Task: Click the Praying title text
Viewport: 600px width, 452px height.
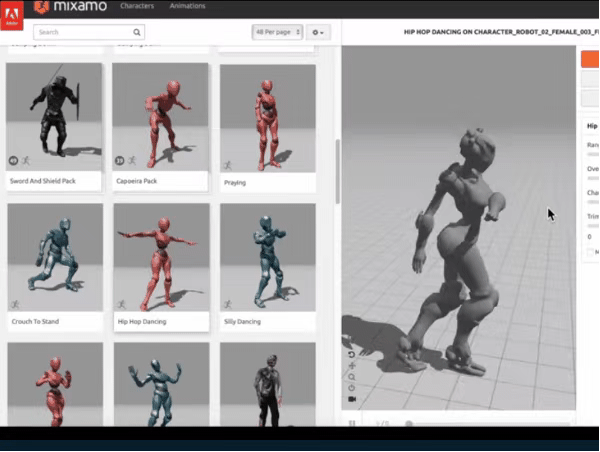Action: click(235, 183)
